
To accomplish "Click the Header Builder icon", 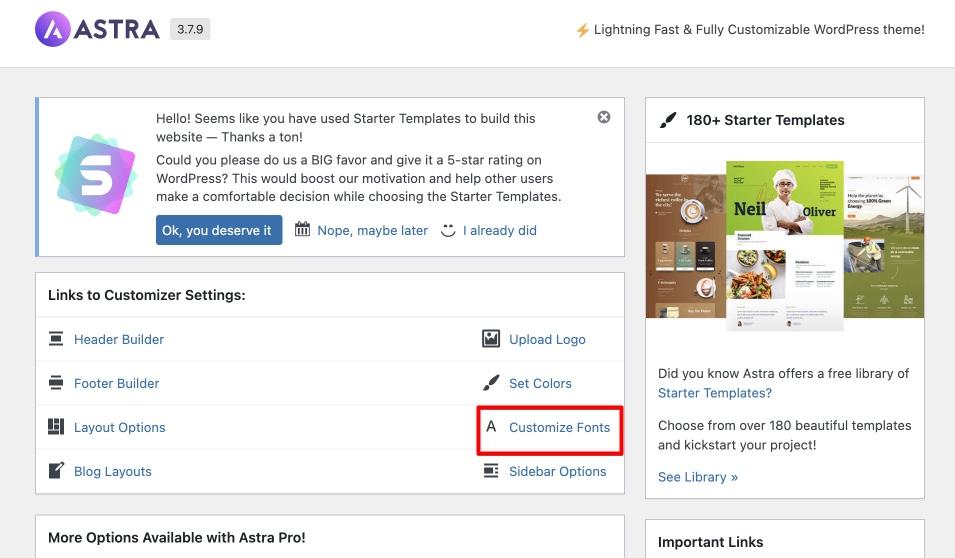I will (56, 339).
